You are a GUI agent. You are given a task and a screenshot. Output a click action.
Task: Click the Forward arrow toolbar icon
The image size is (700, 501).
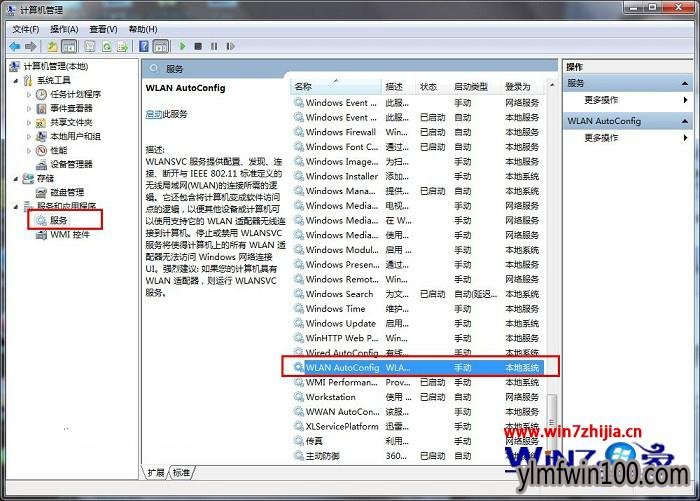[31, 46]
